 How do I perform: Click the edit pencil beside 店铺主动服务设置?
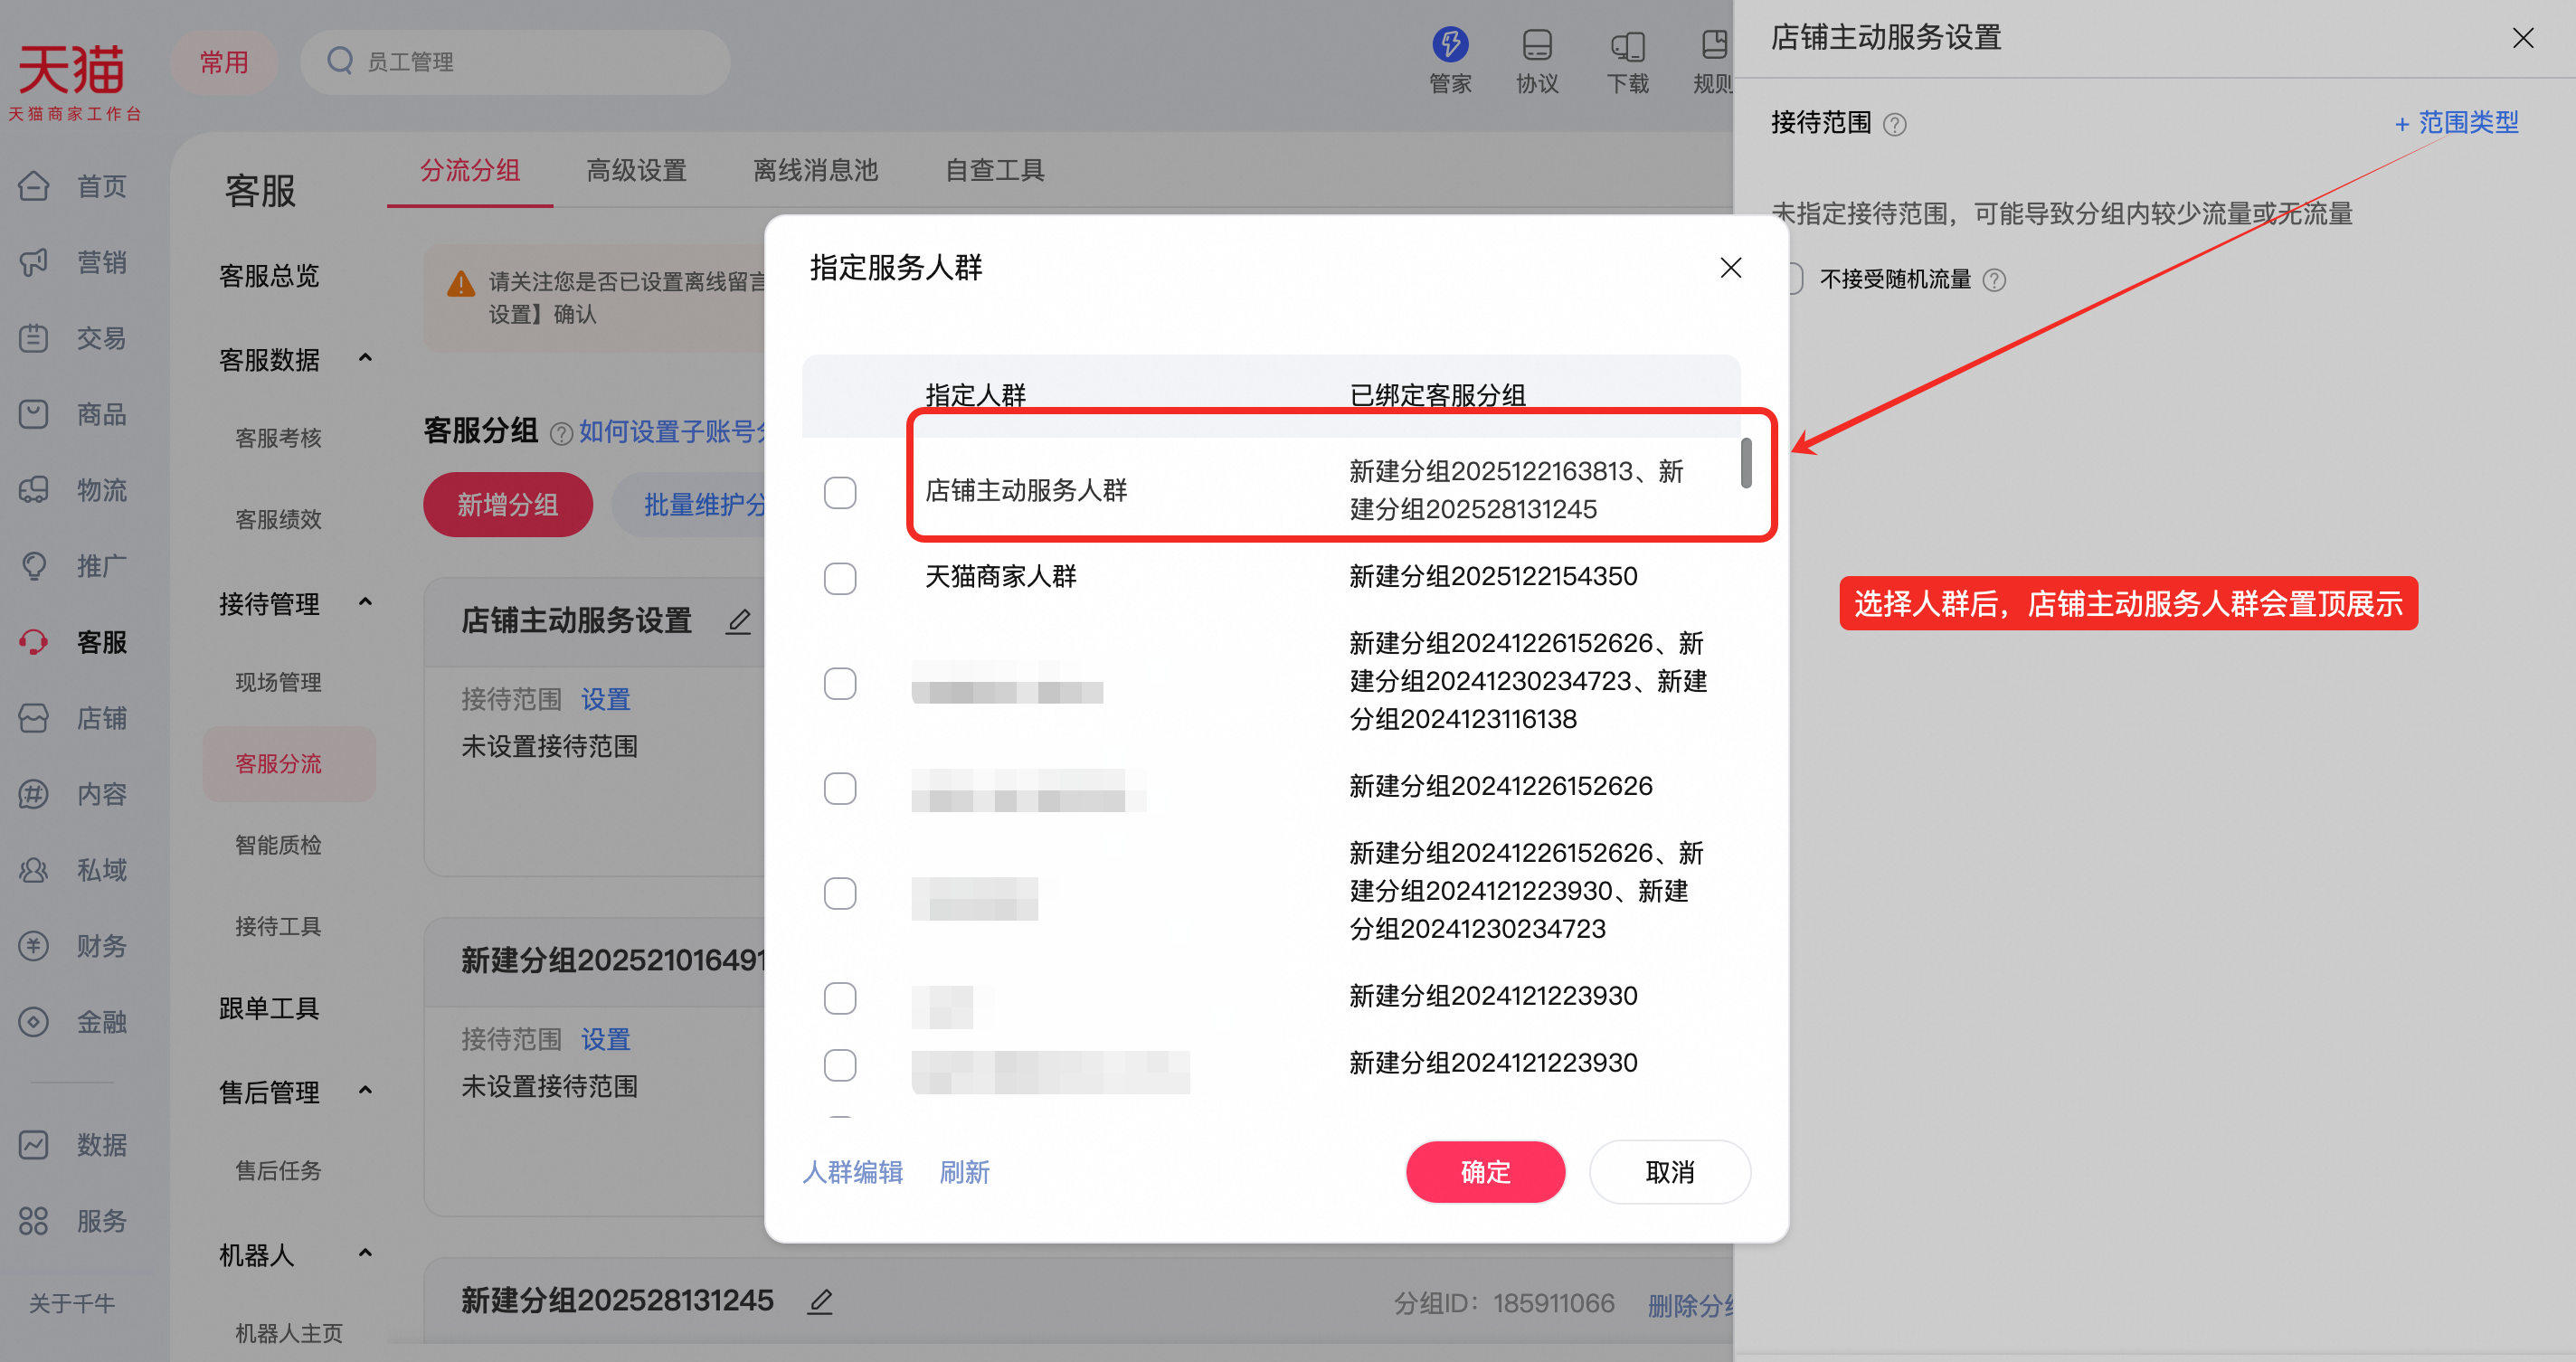(739, 622)
